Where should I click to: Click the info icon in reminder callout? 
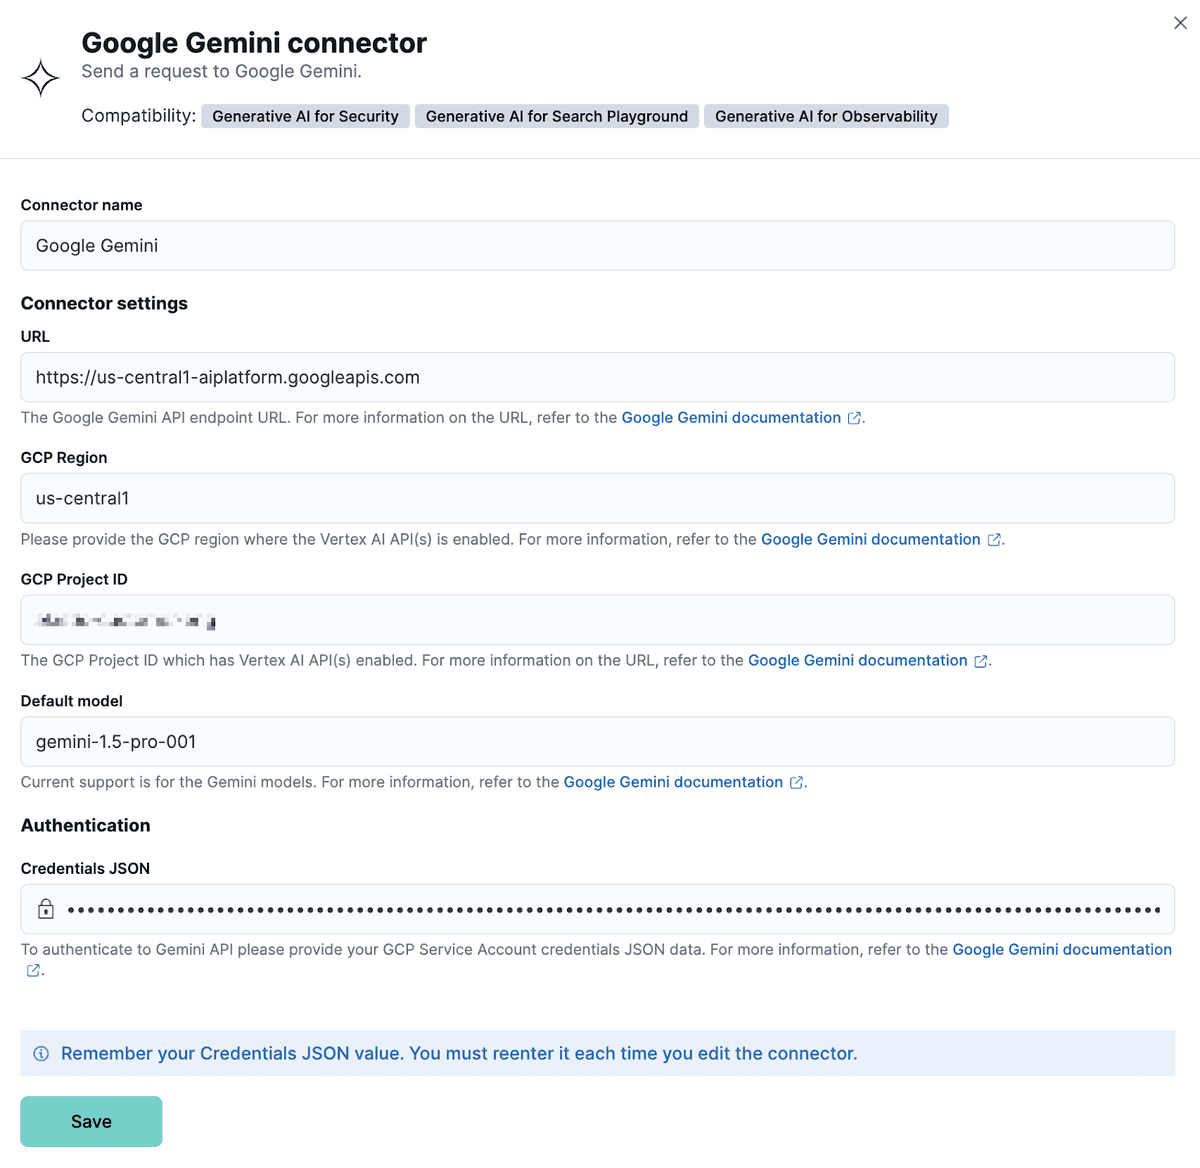(x=41, y=1054)
